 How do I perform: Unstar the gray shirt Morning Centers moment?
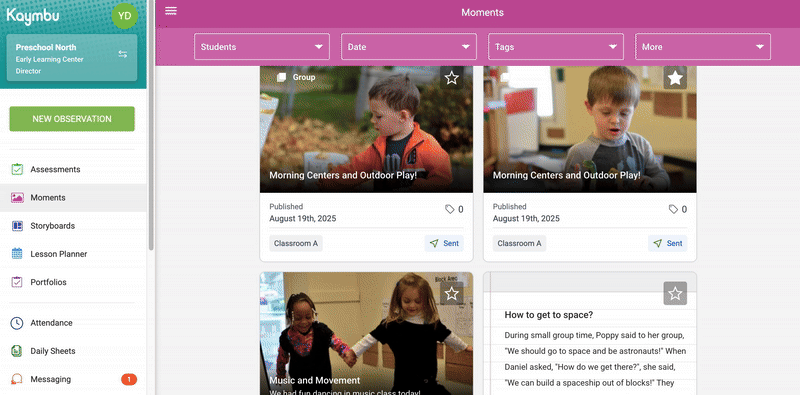[x=675, y=78]
